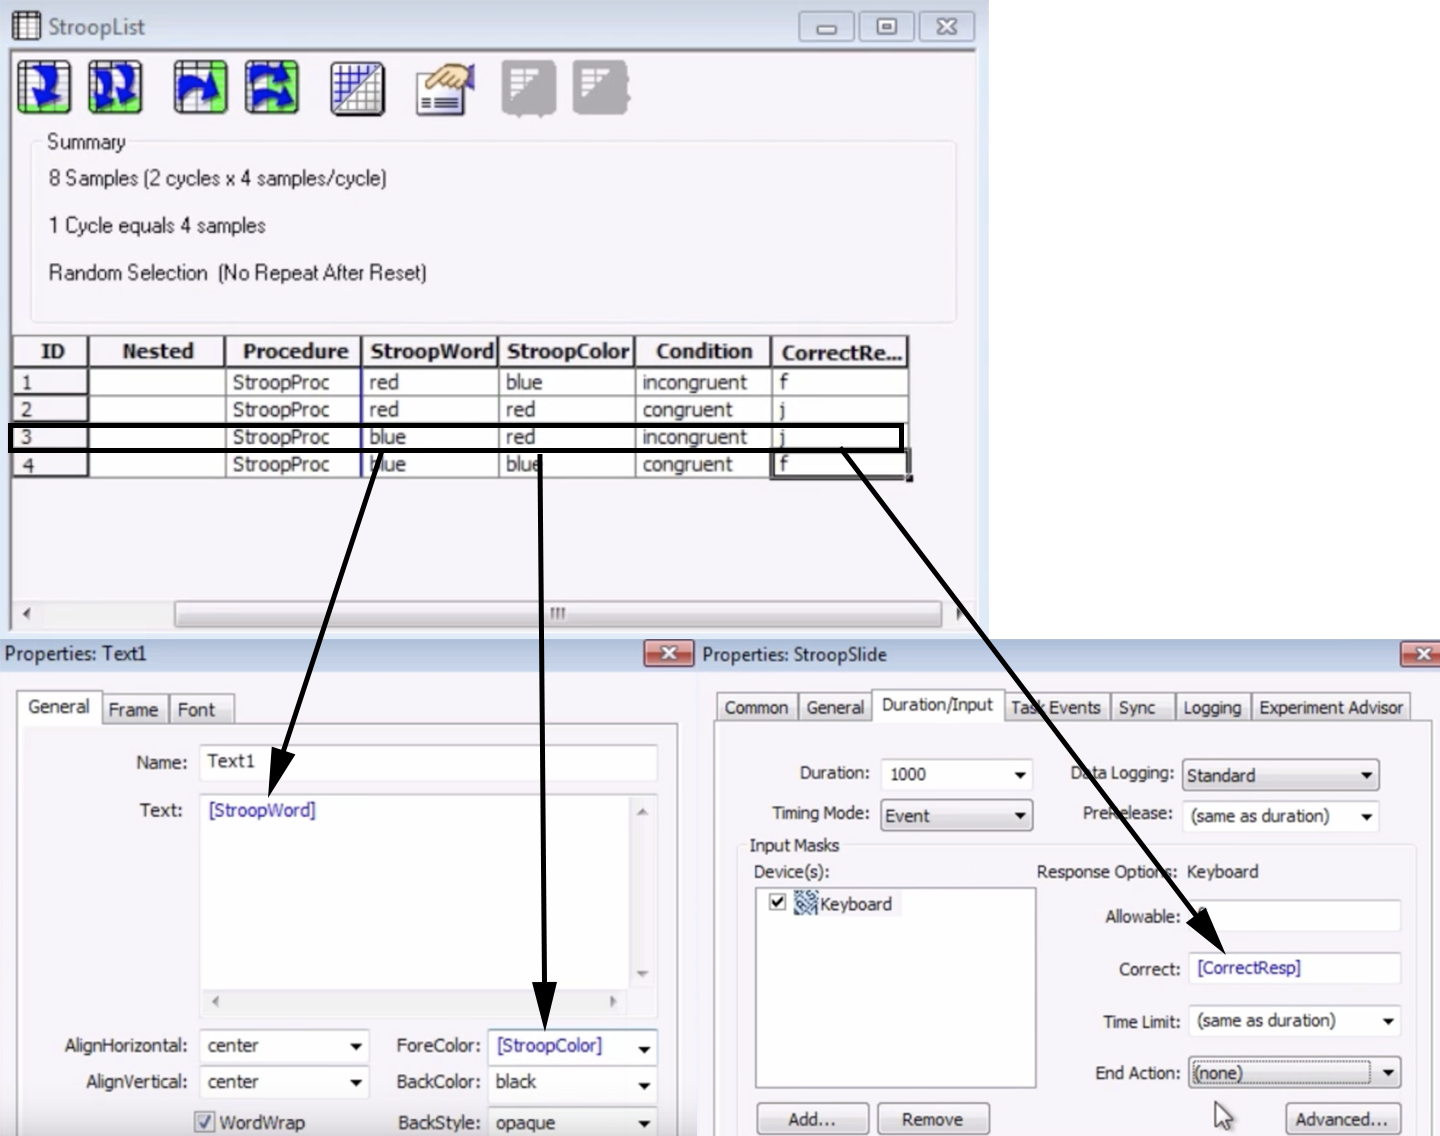Toggle the Keyboard device checkbox
Viewport: 1440px width, 1136px height.
(x=777, y=902)
